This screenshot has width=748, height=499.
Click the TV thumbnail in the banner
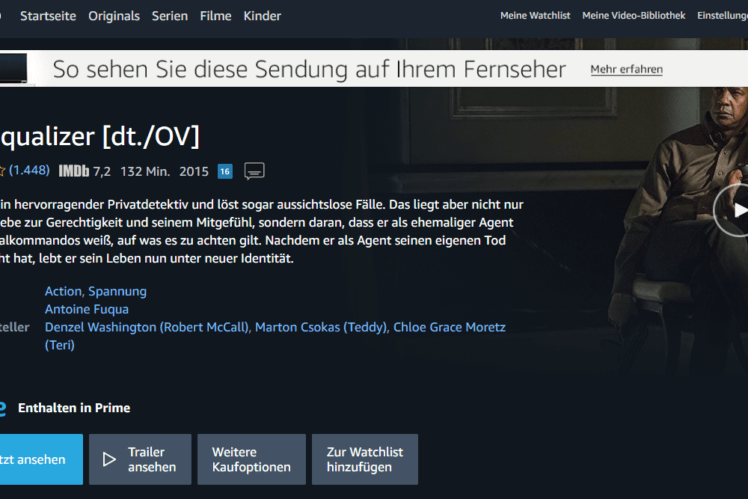coord(13,68)
